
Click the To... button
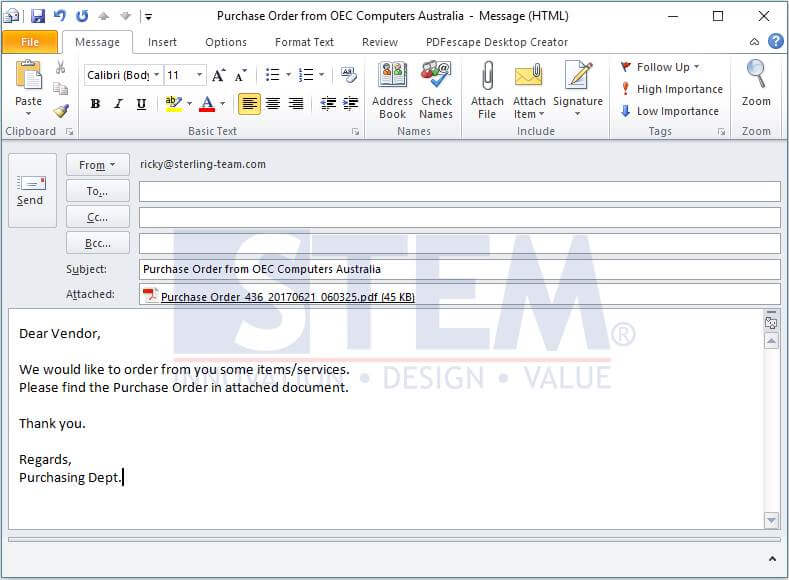point(98,191)
